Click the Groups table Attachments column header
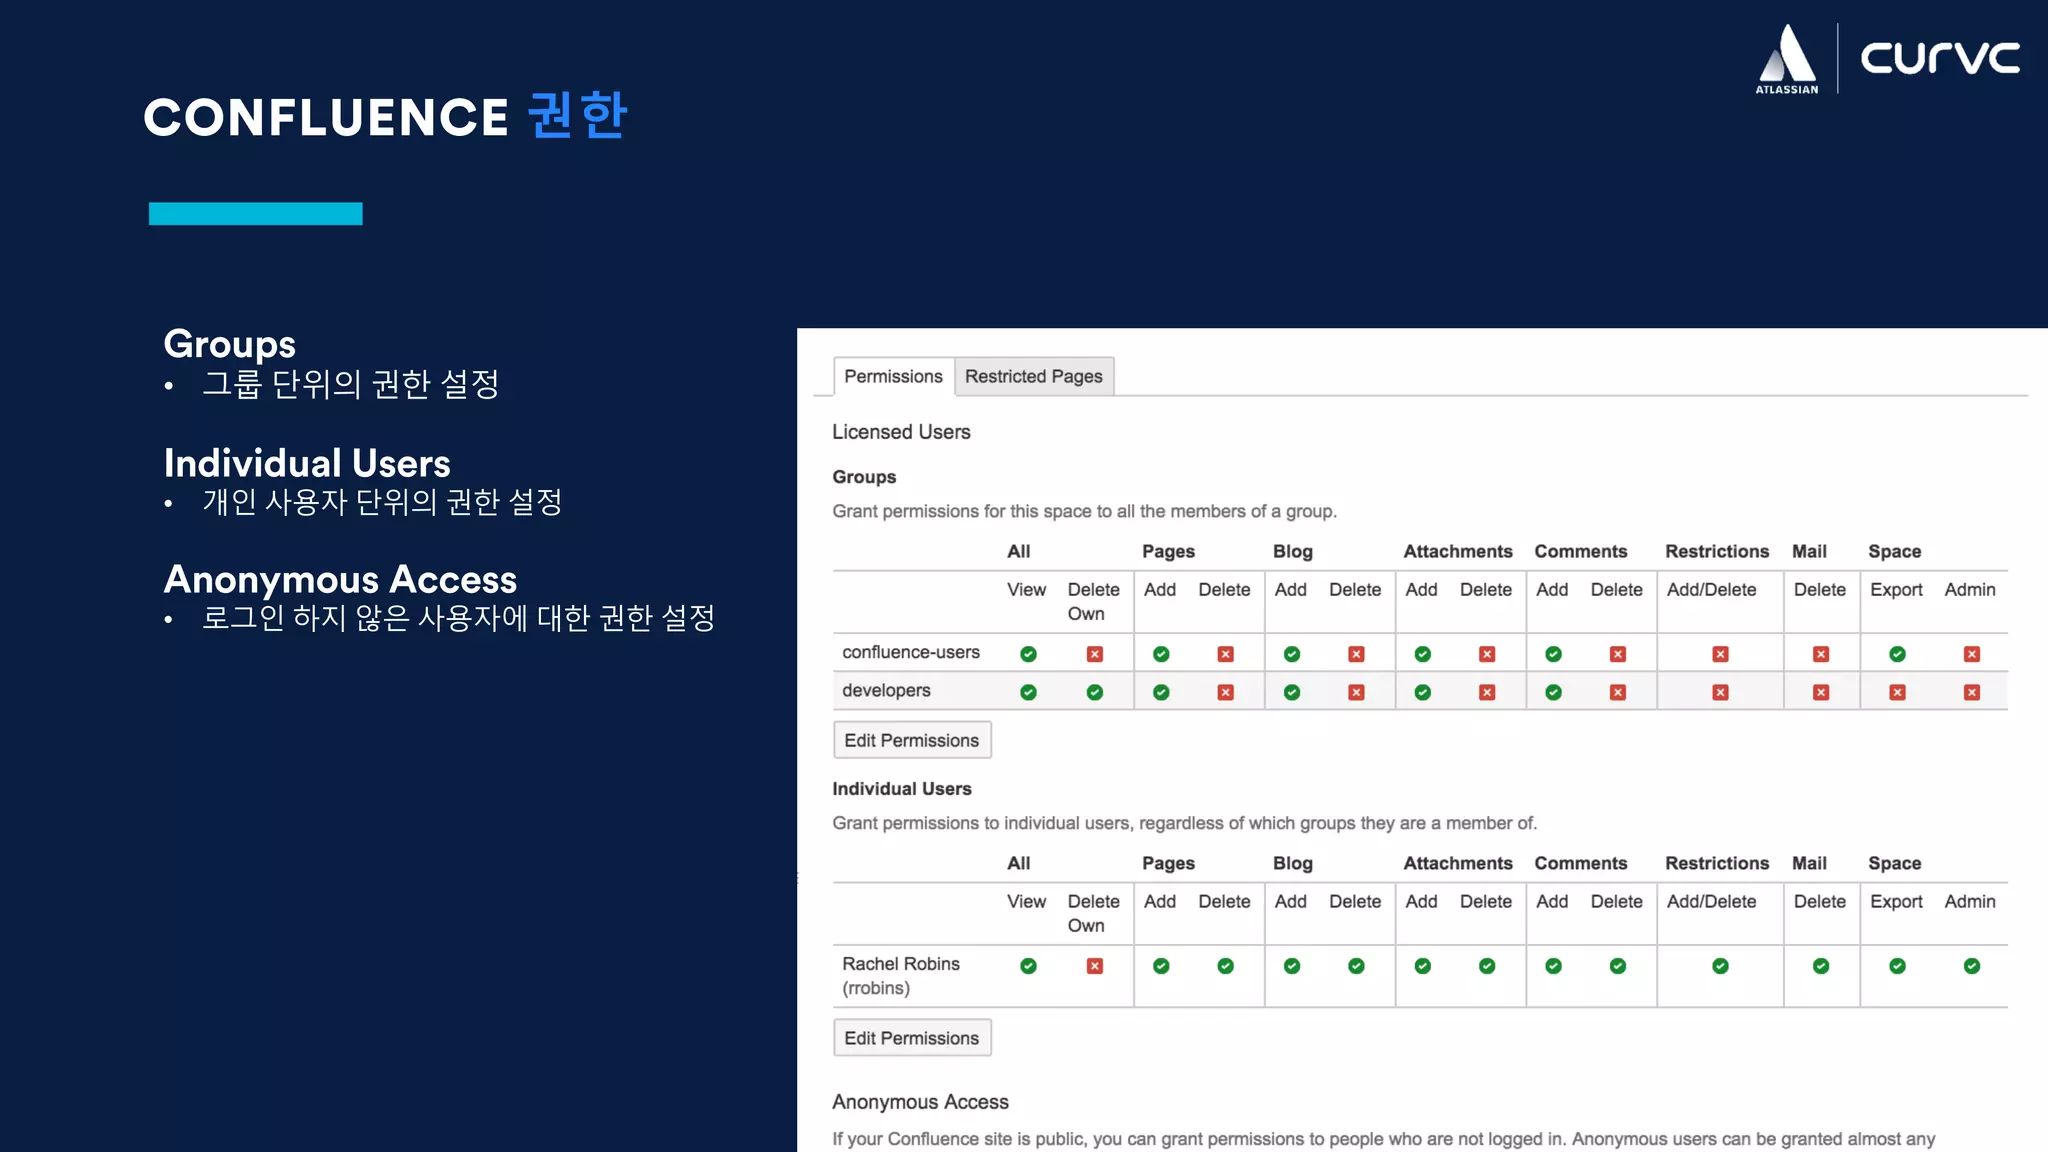Image resolution: width=2048 pixels, height=1152 pixels. (1458, 551)
